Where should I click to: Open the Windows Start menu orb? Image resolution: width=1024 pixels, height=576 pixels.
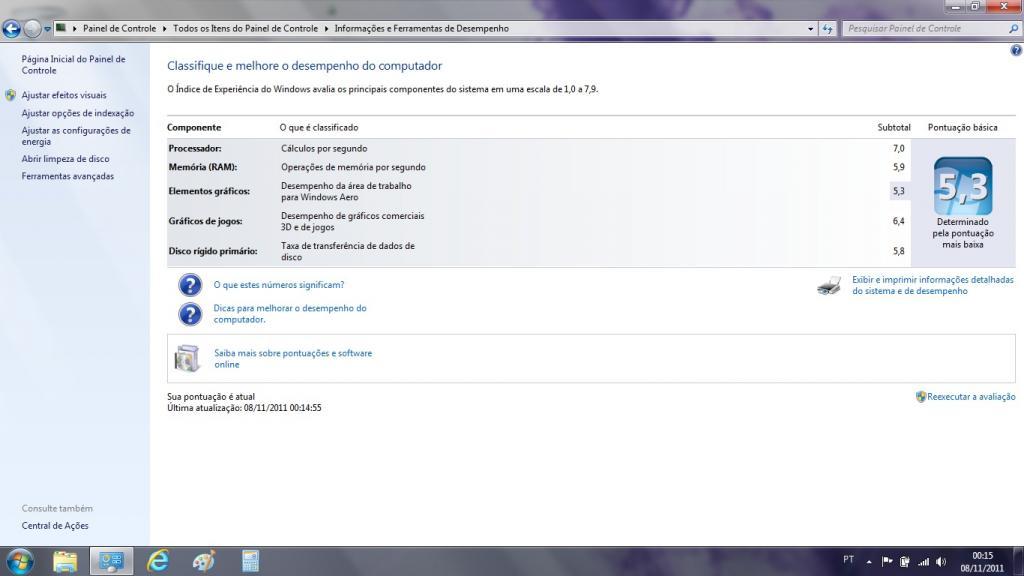[x=19, y=562]
